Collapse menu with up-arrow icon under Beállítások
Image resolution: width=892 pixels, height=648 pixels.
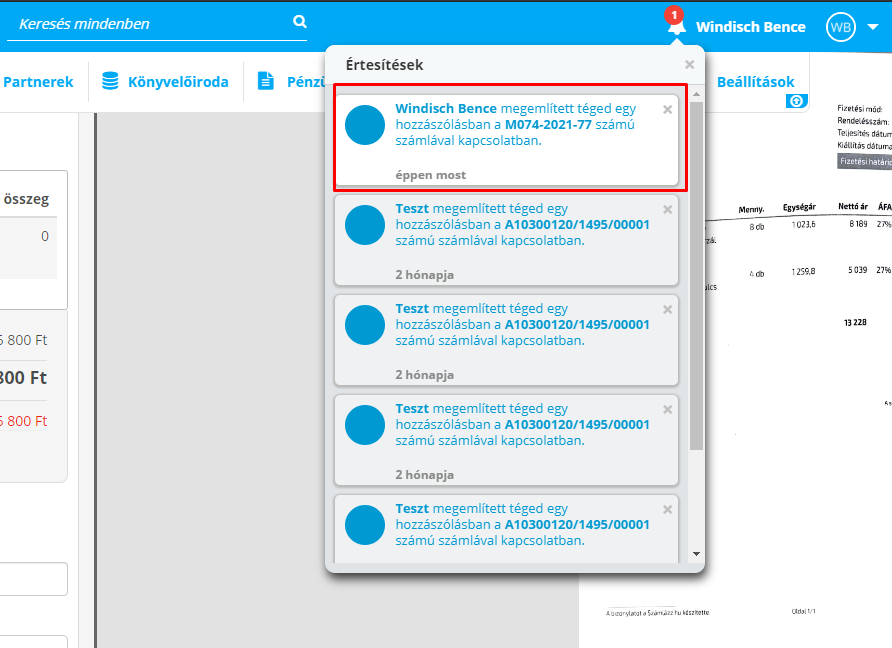pos(796,101)
